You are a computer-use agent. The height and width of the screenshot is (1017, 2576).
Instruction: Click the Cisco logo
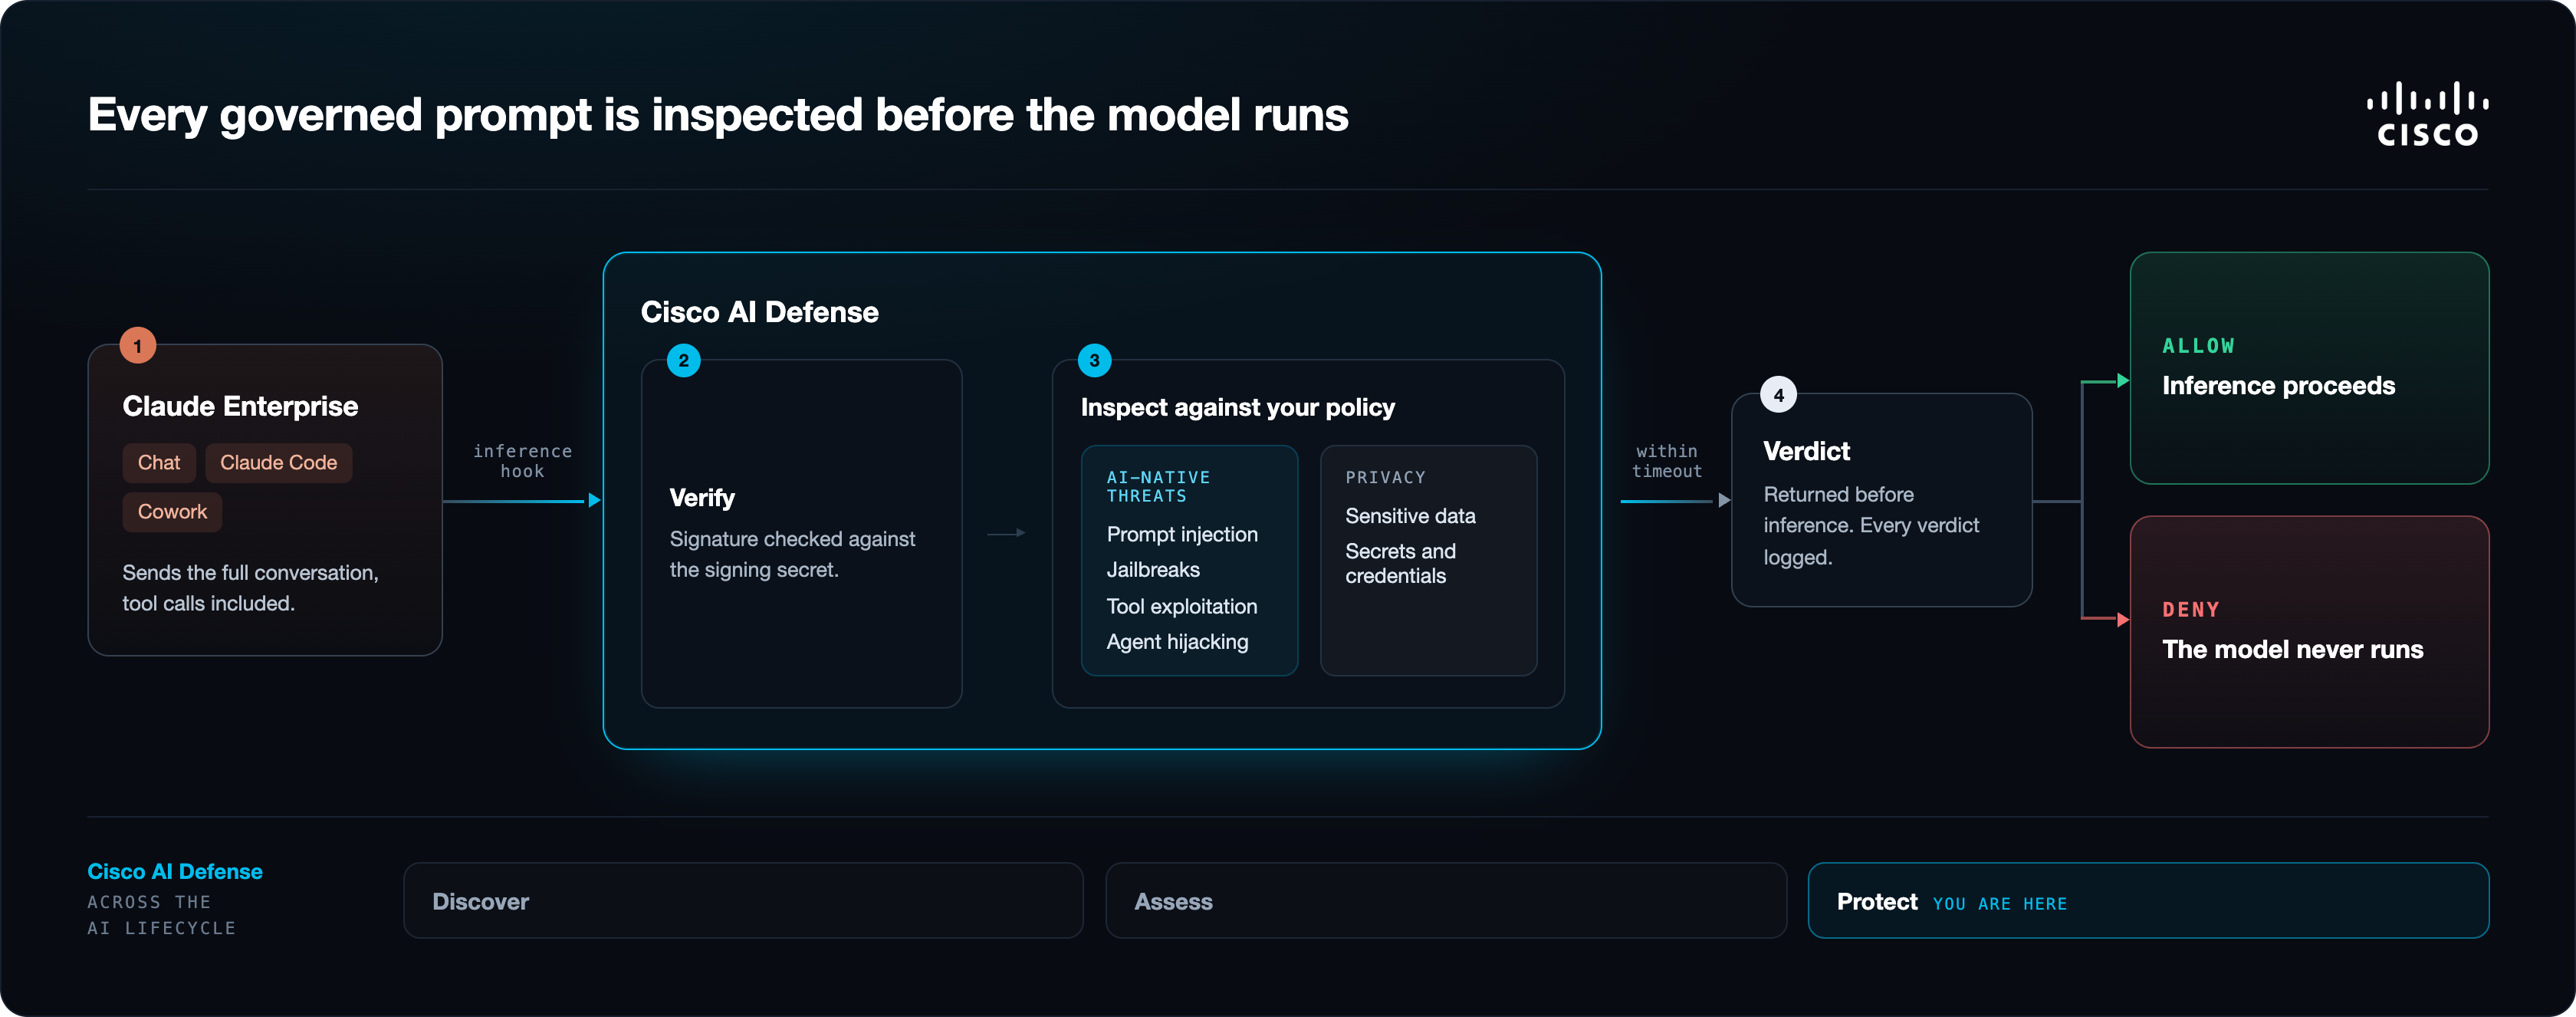2427,114
